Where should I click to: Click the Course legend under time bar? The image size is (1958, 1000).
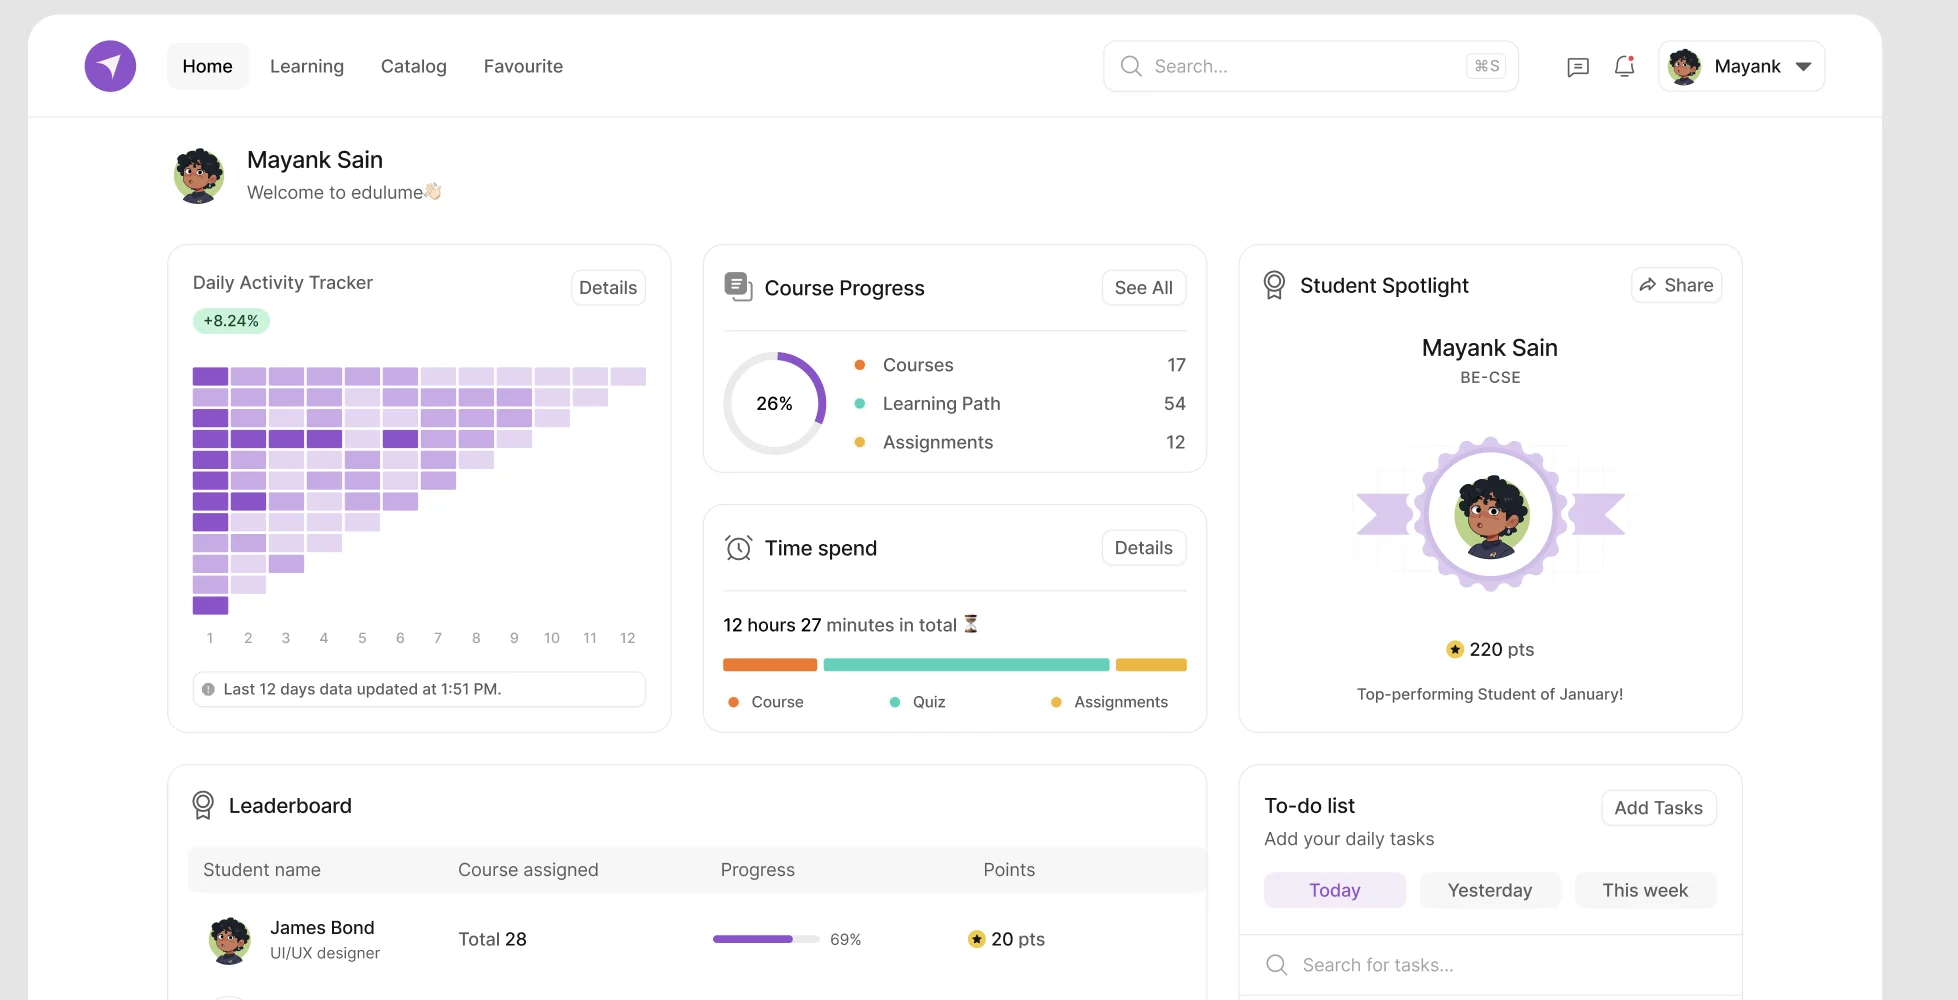(x=766, y=702)
